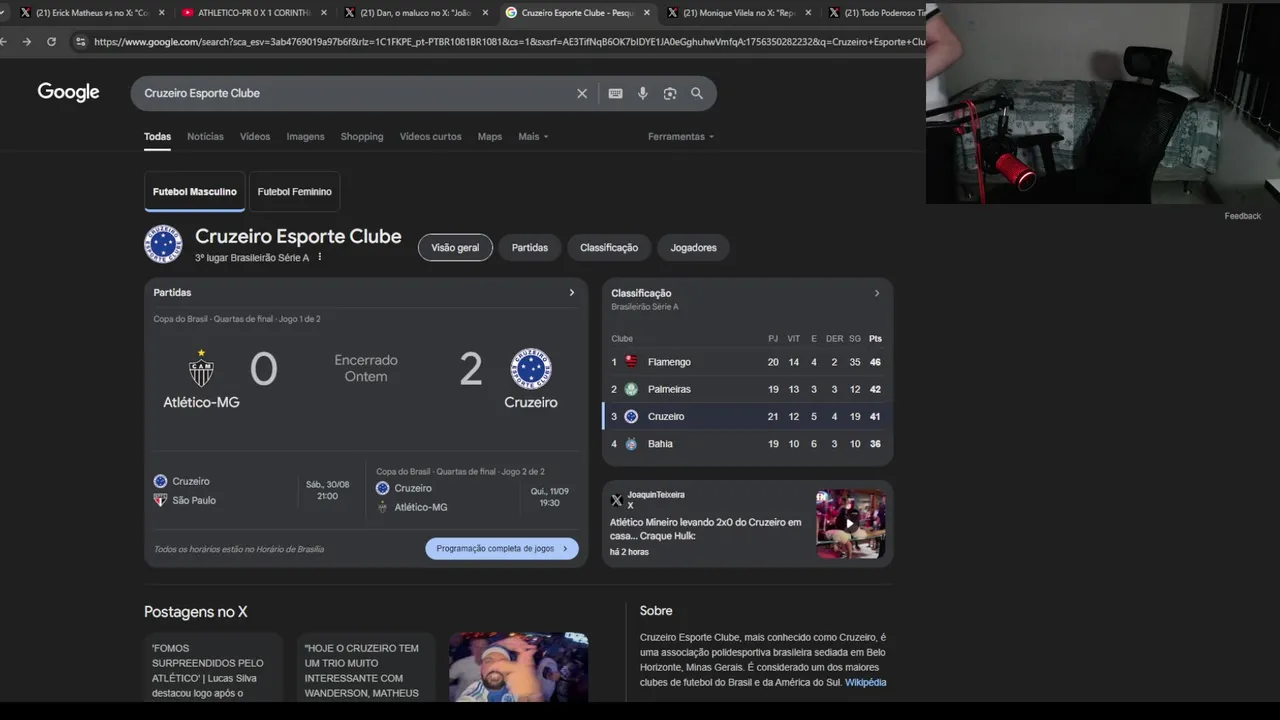Click the highlighted Cruzeiro standings row
The width and height of the screenshot is (1280, 720).
[747, 416]
